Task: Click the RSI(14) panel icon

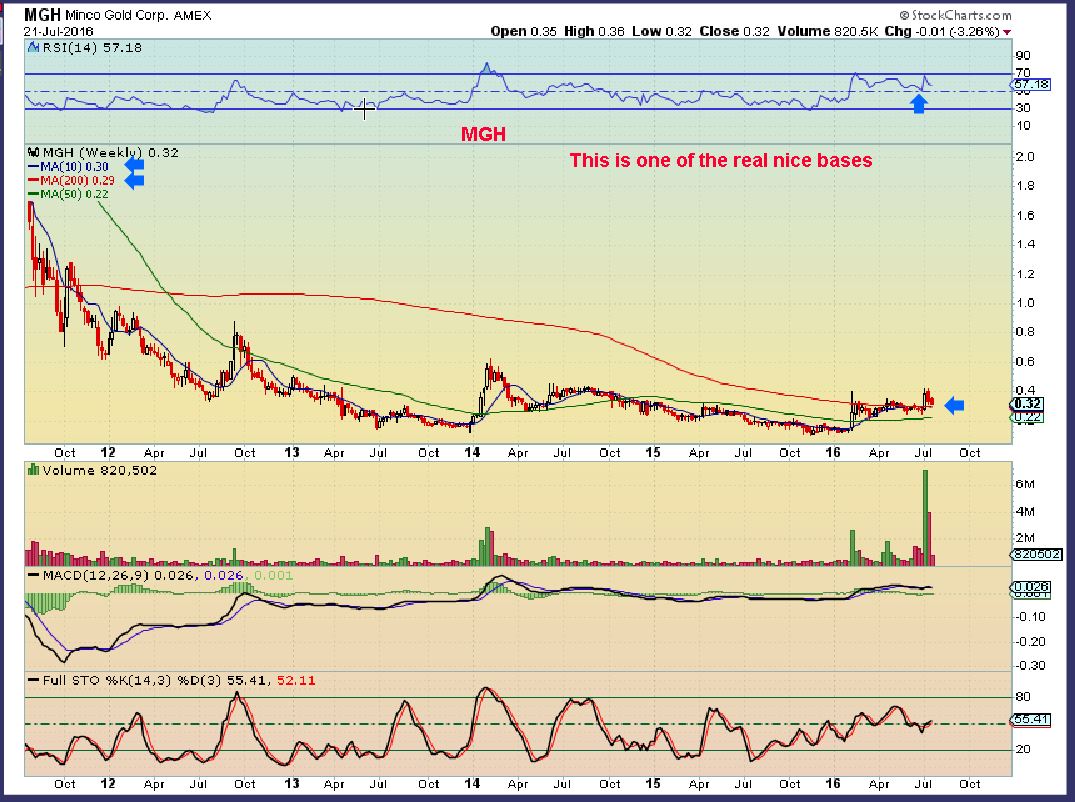Action: click(x=34, y=47)
